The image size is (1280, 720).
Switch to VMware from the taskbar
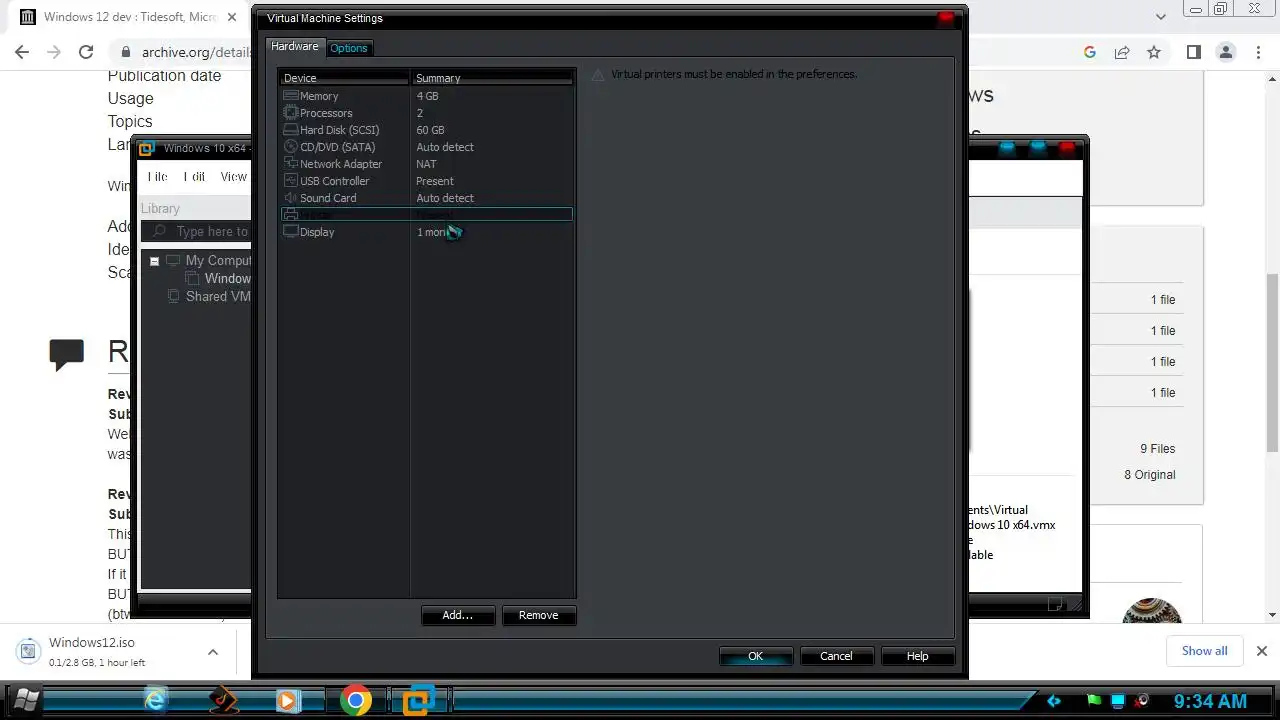click(418, 700)
